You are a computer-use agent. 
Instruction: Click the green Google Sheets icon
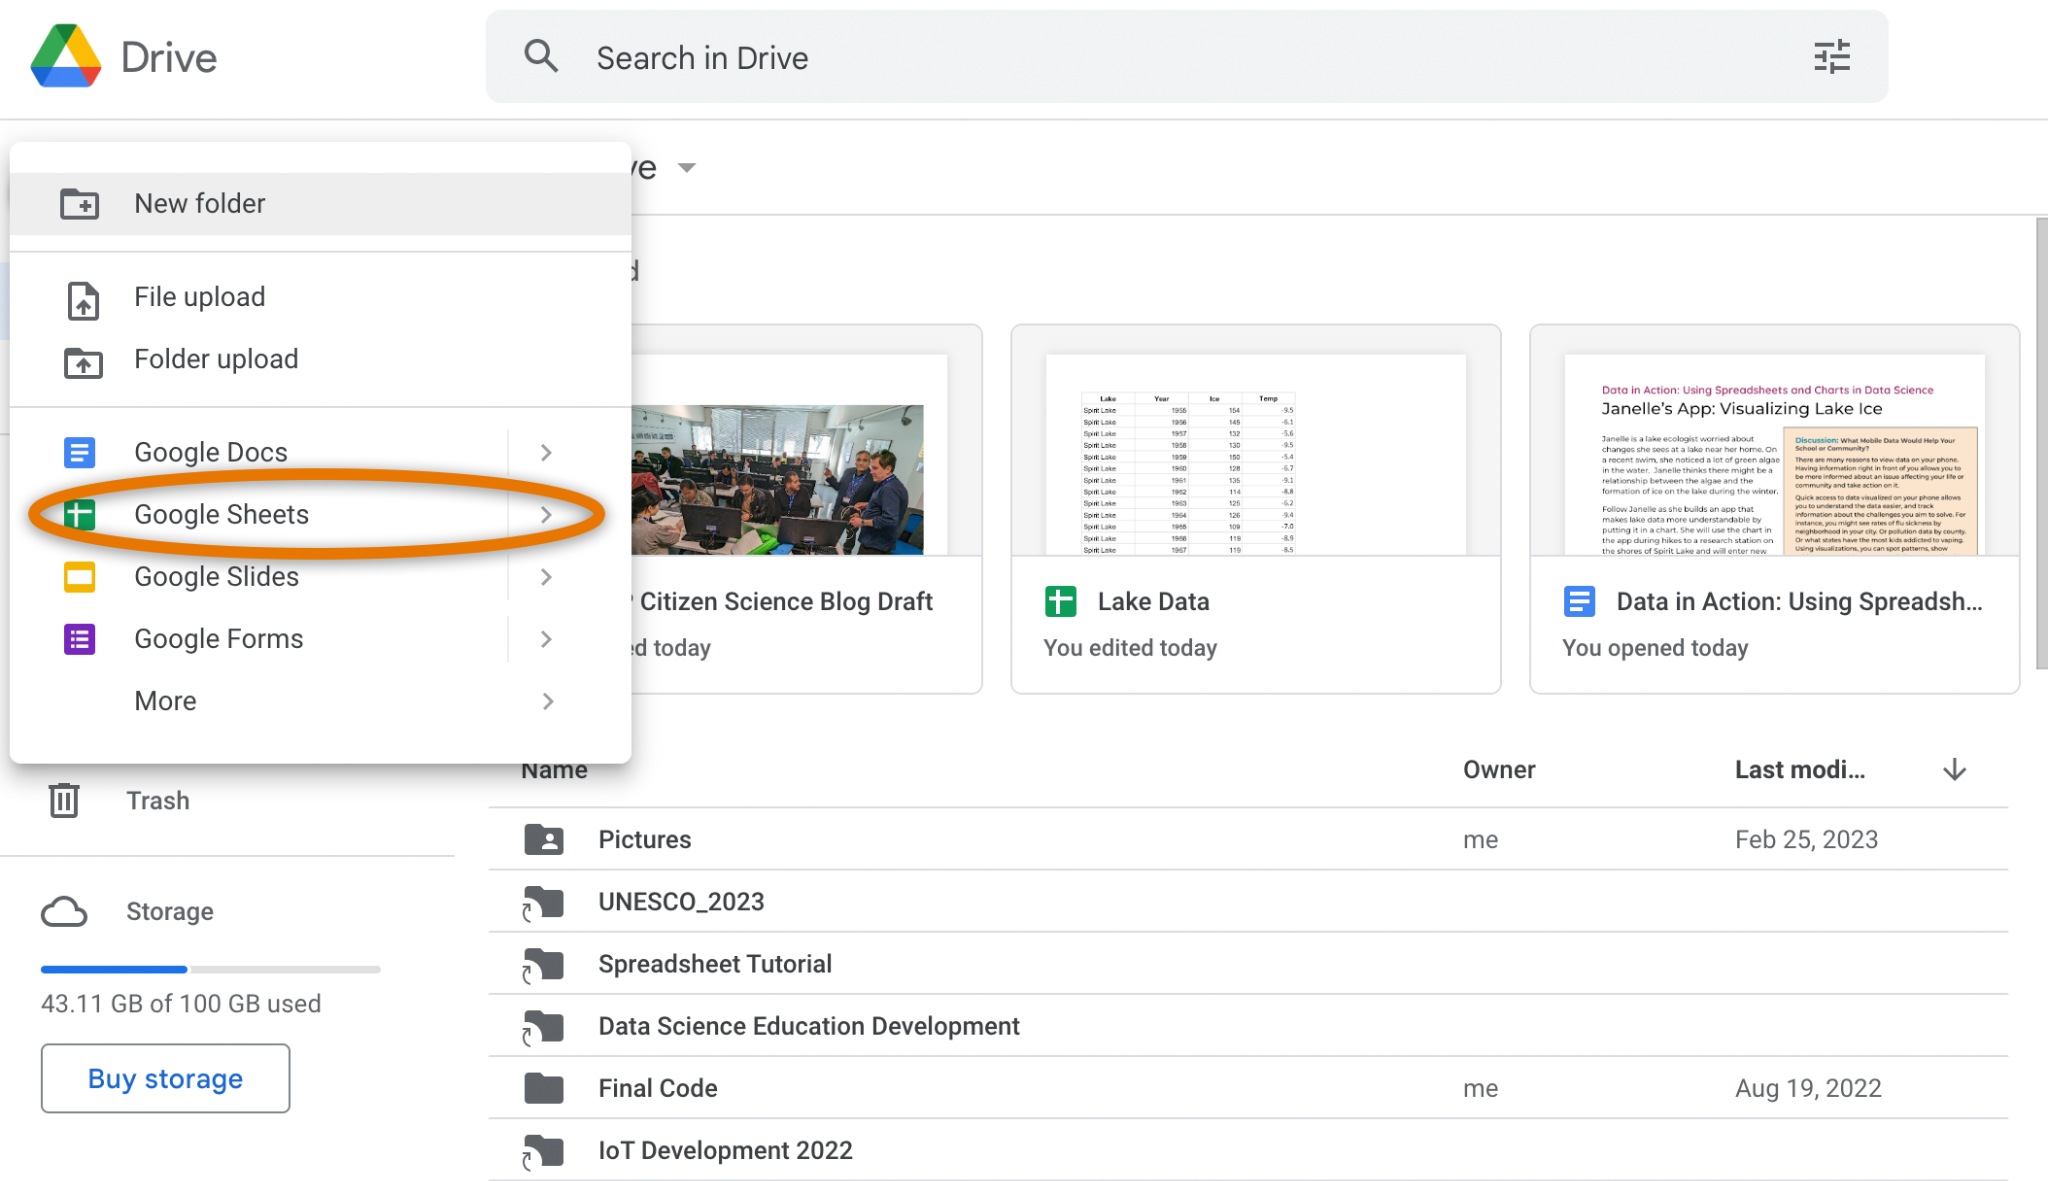click(x=80, y=514)
